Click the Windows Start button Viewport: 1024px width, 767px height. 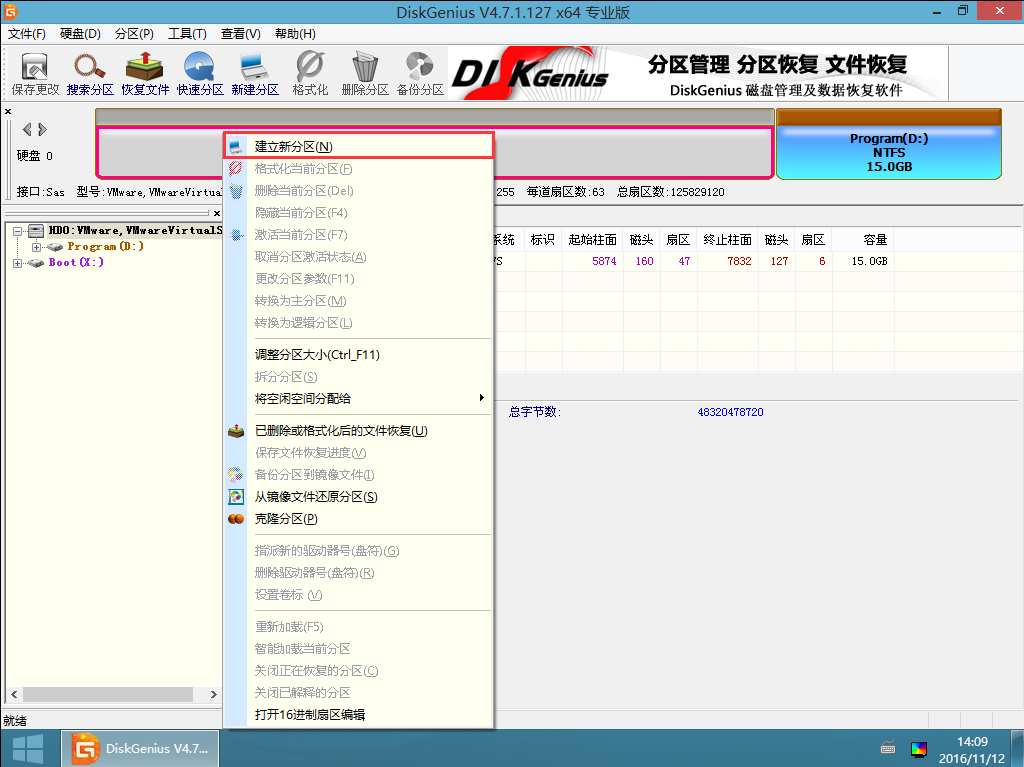pos(27,749)
